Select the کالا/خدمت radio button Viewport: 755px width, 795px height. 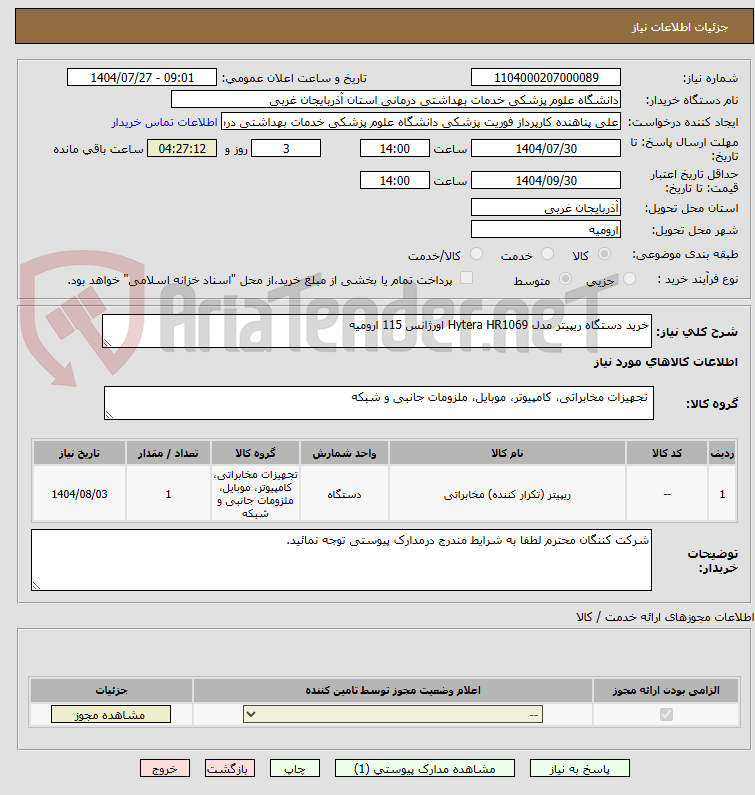click(x=476, y=254)
